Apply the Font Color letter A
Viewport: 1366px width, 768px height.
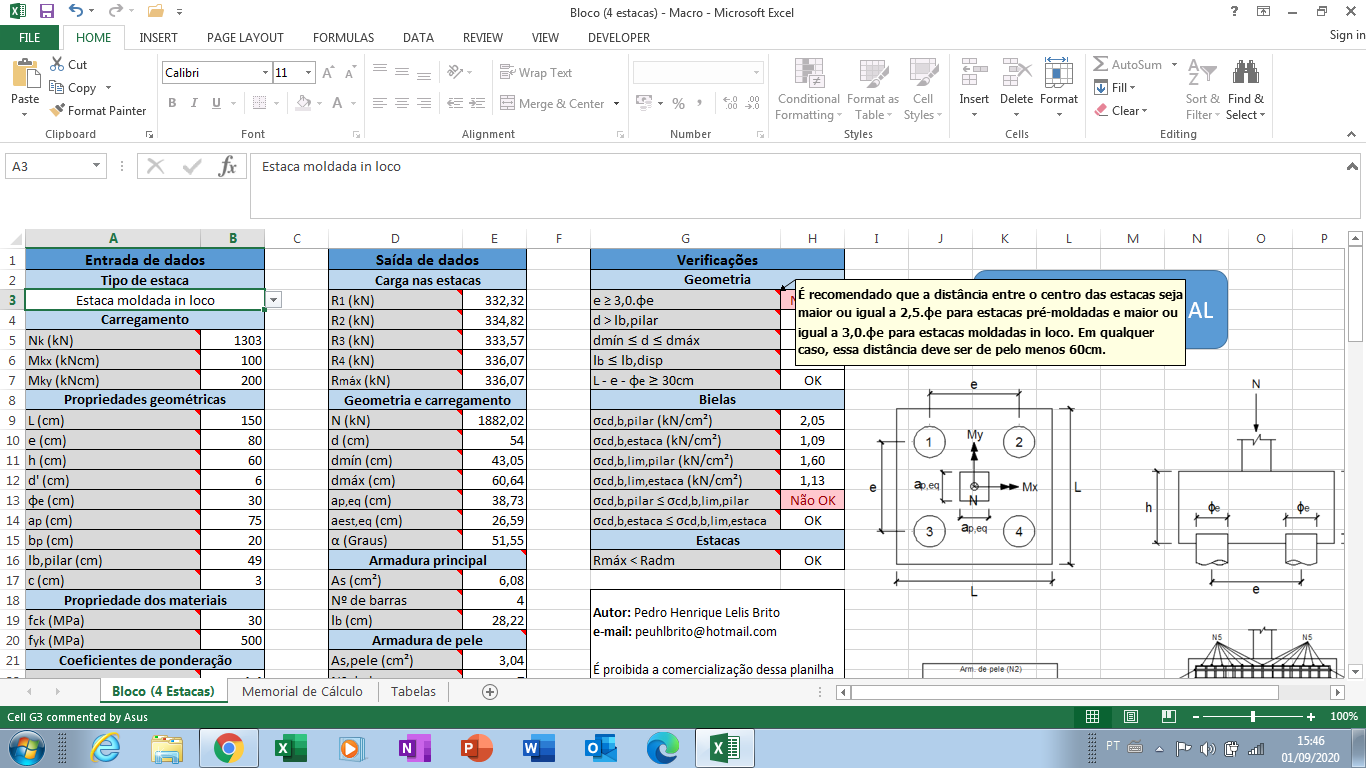click(336, 103)
